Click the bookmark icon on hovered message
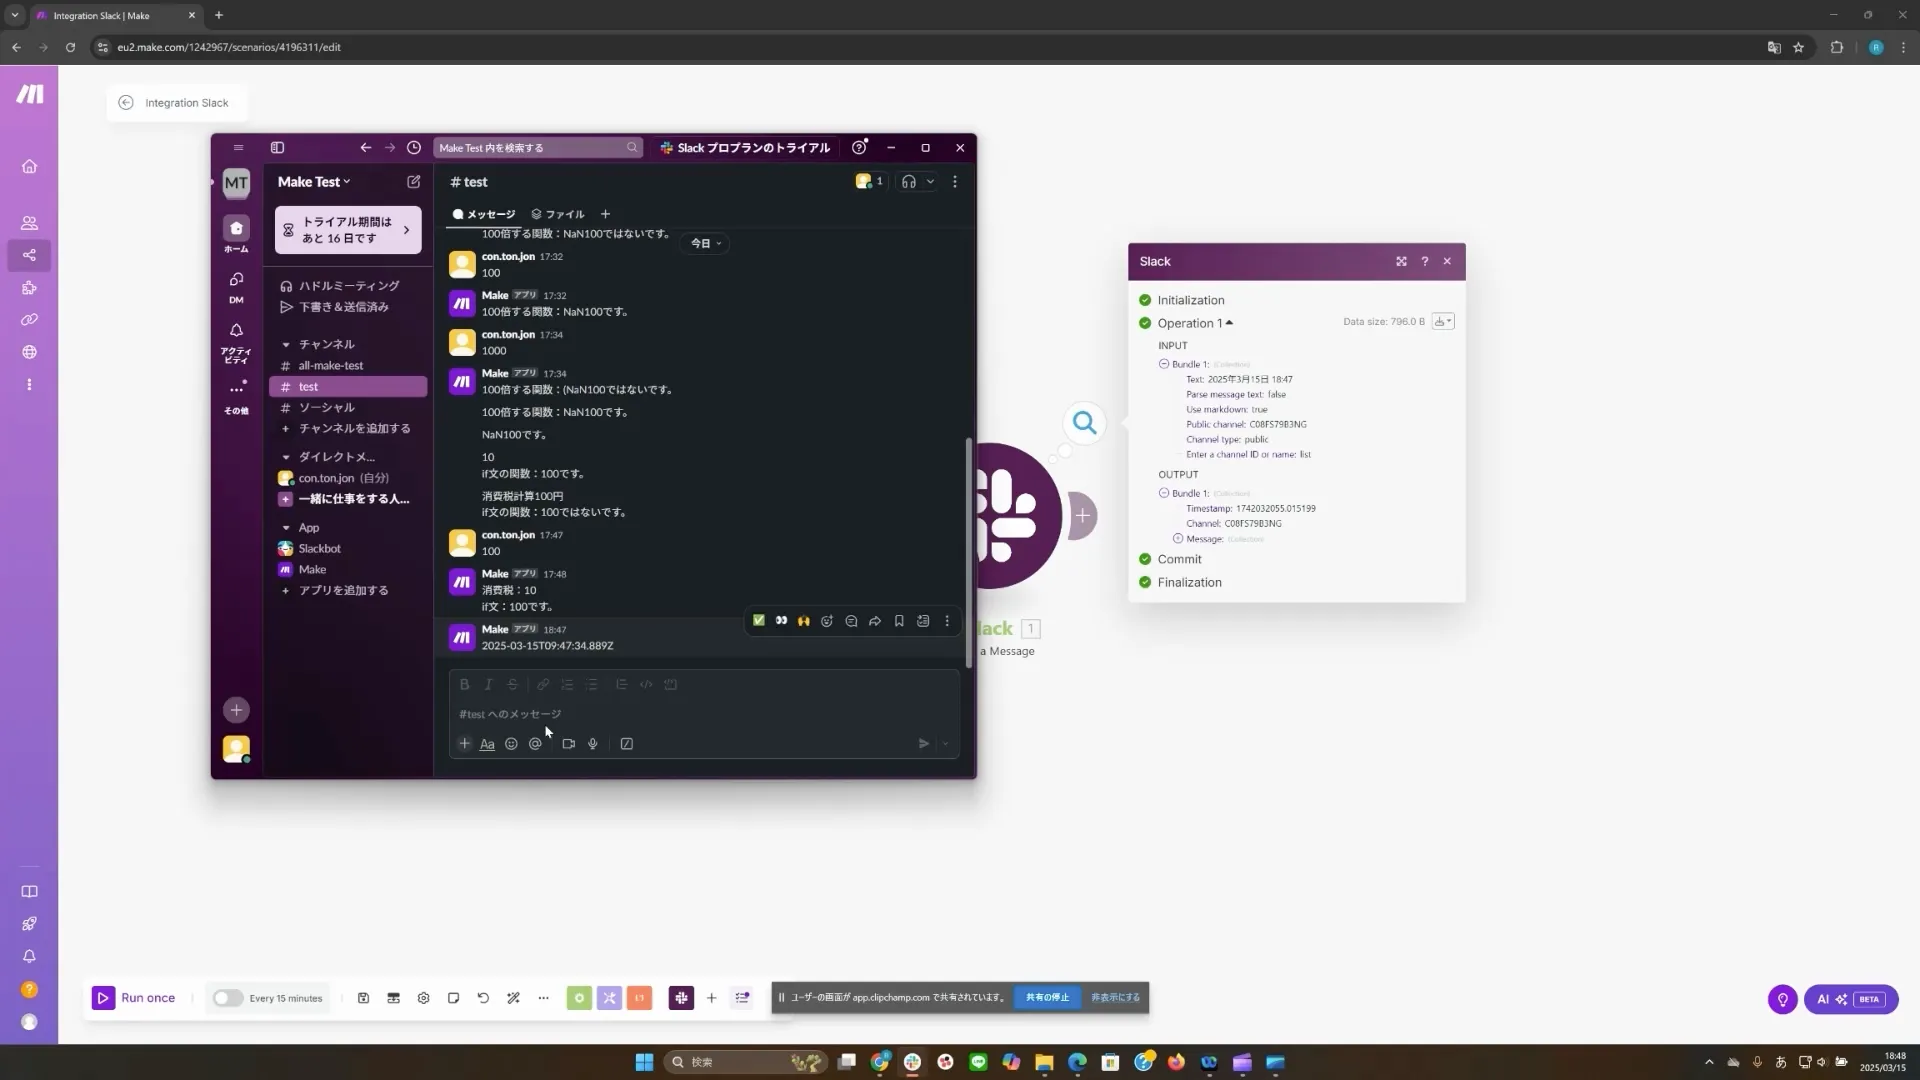The image size is (1920, 1080). pyautogui.click(x=899, y=621)
